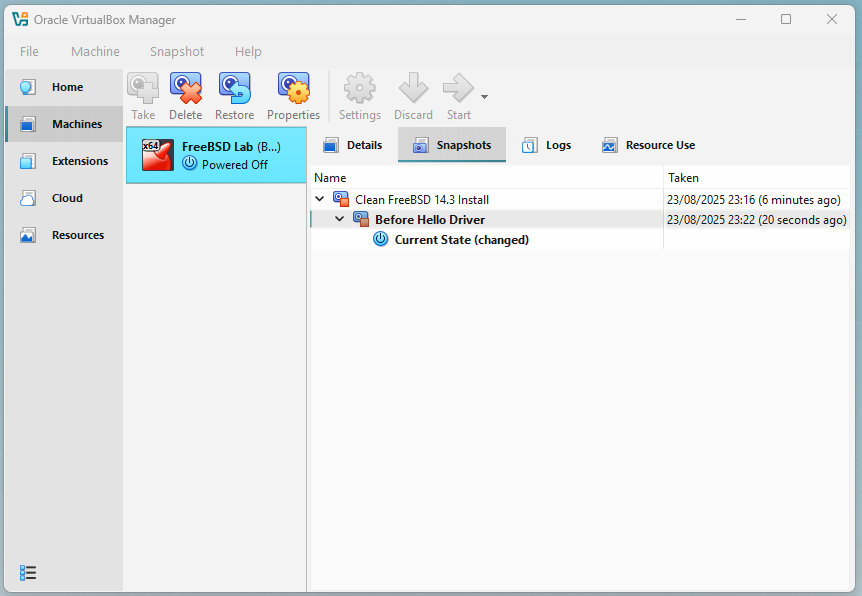The width and height of the screenshot is (862, 596).
Task: Open machine Settings gear in toolbar
Action: [360, 89]
